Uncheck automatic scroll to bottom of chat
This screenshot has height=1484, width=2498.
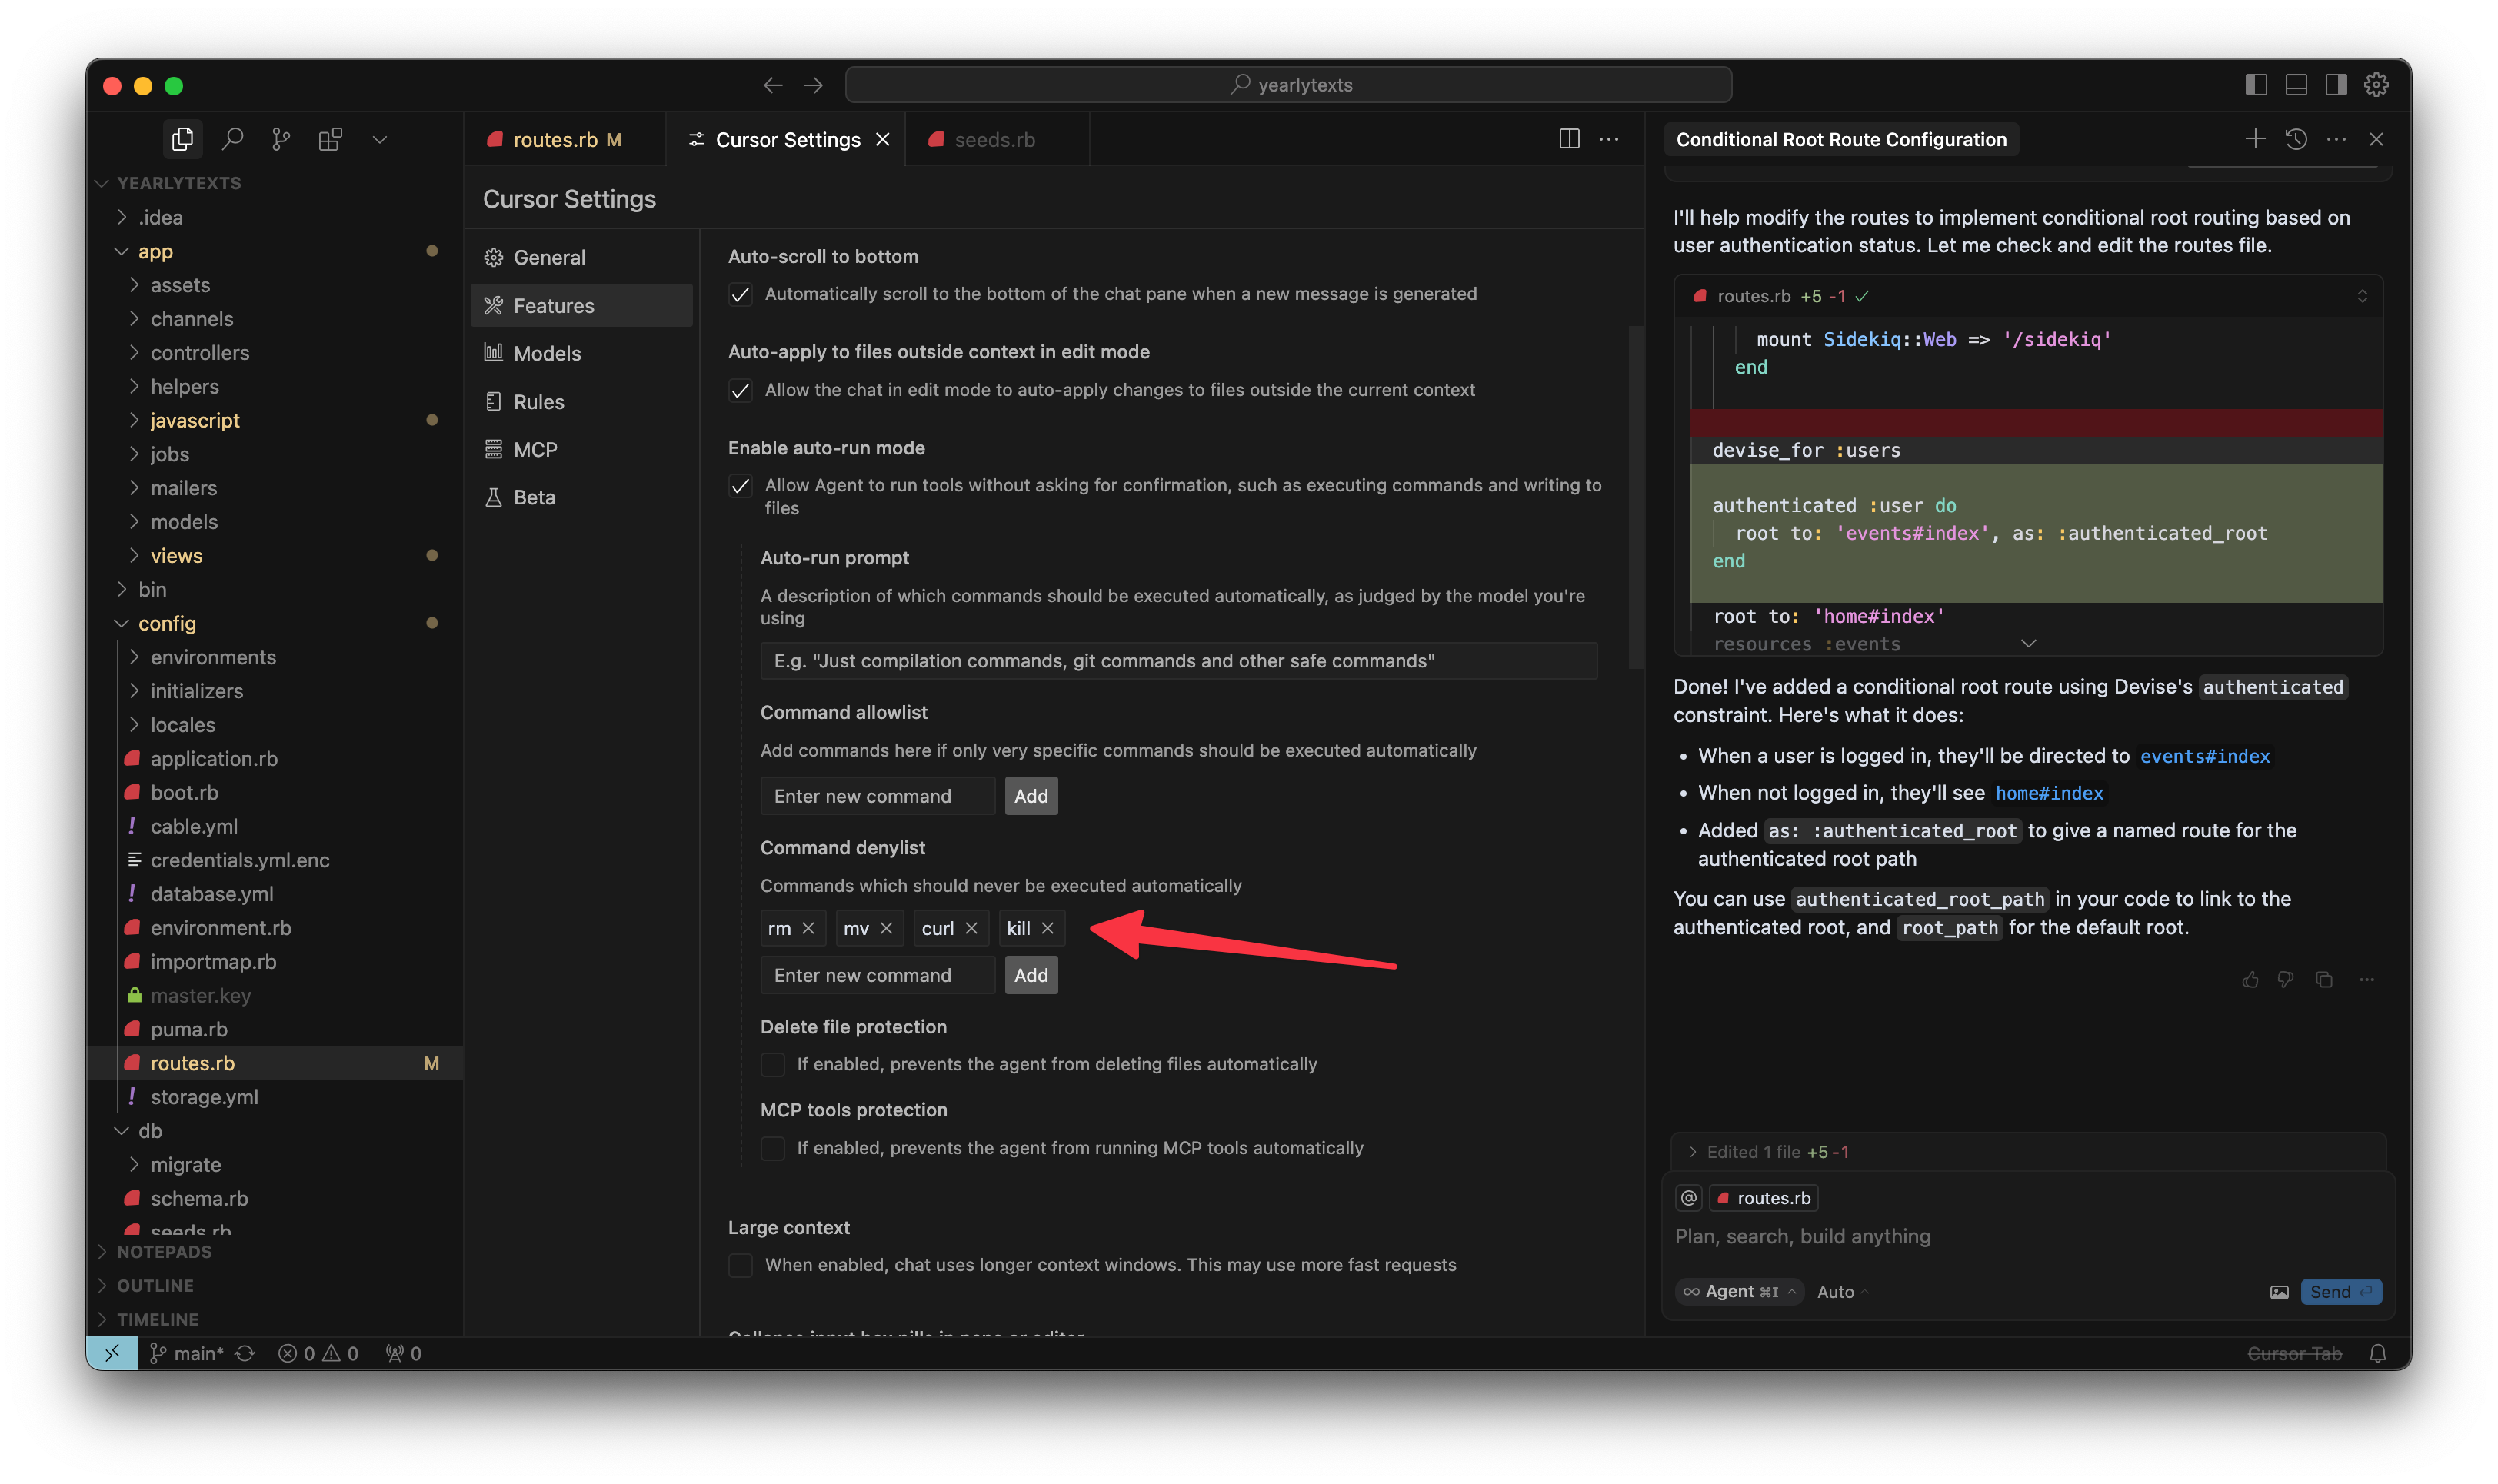click(740, 294)
